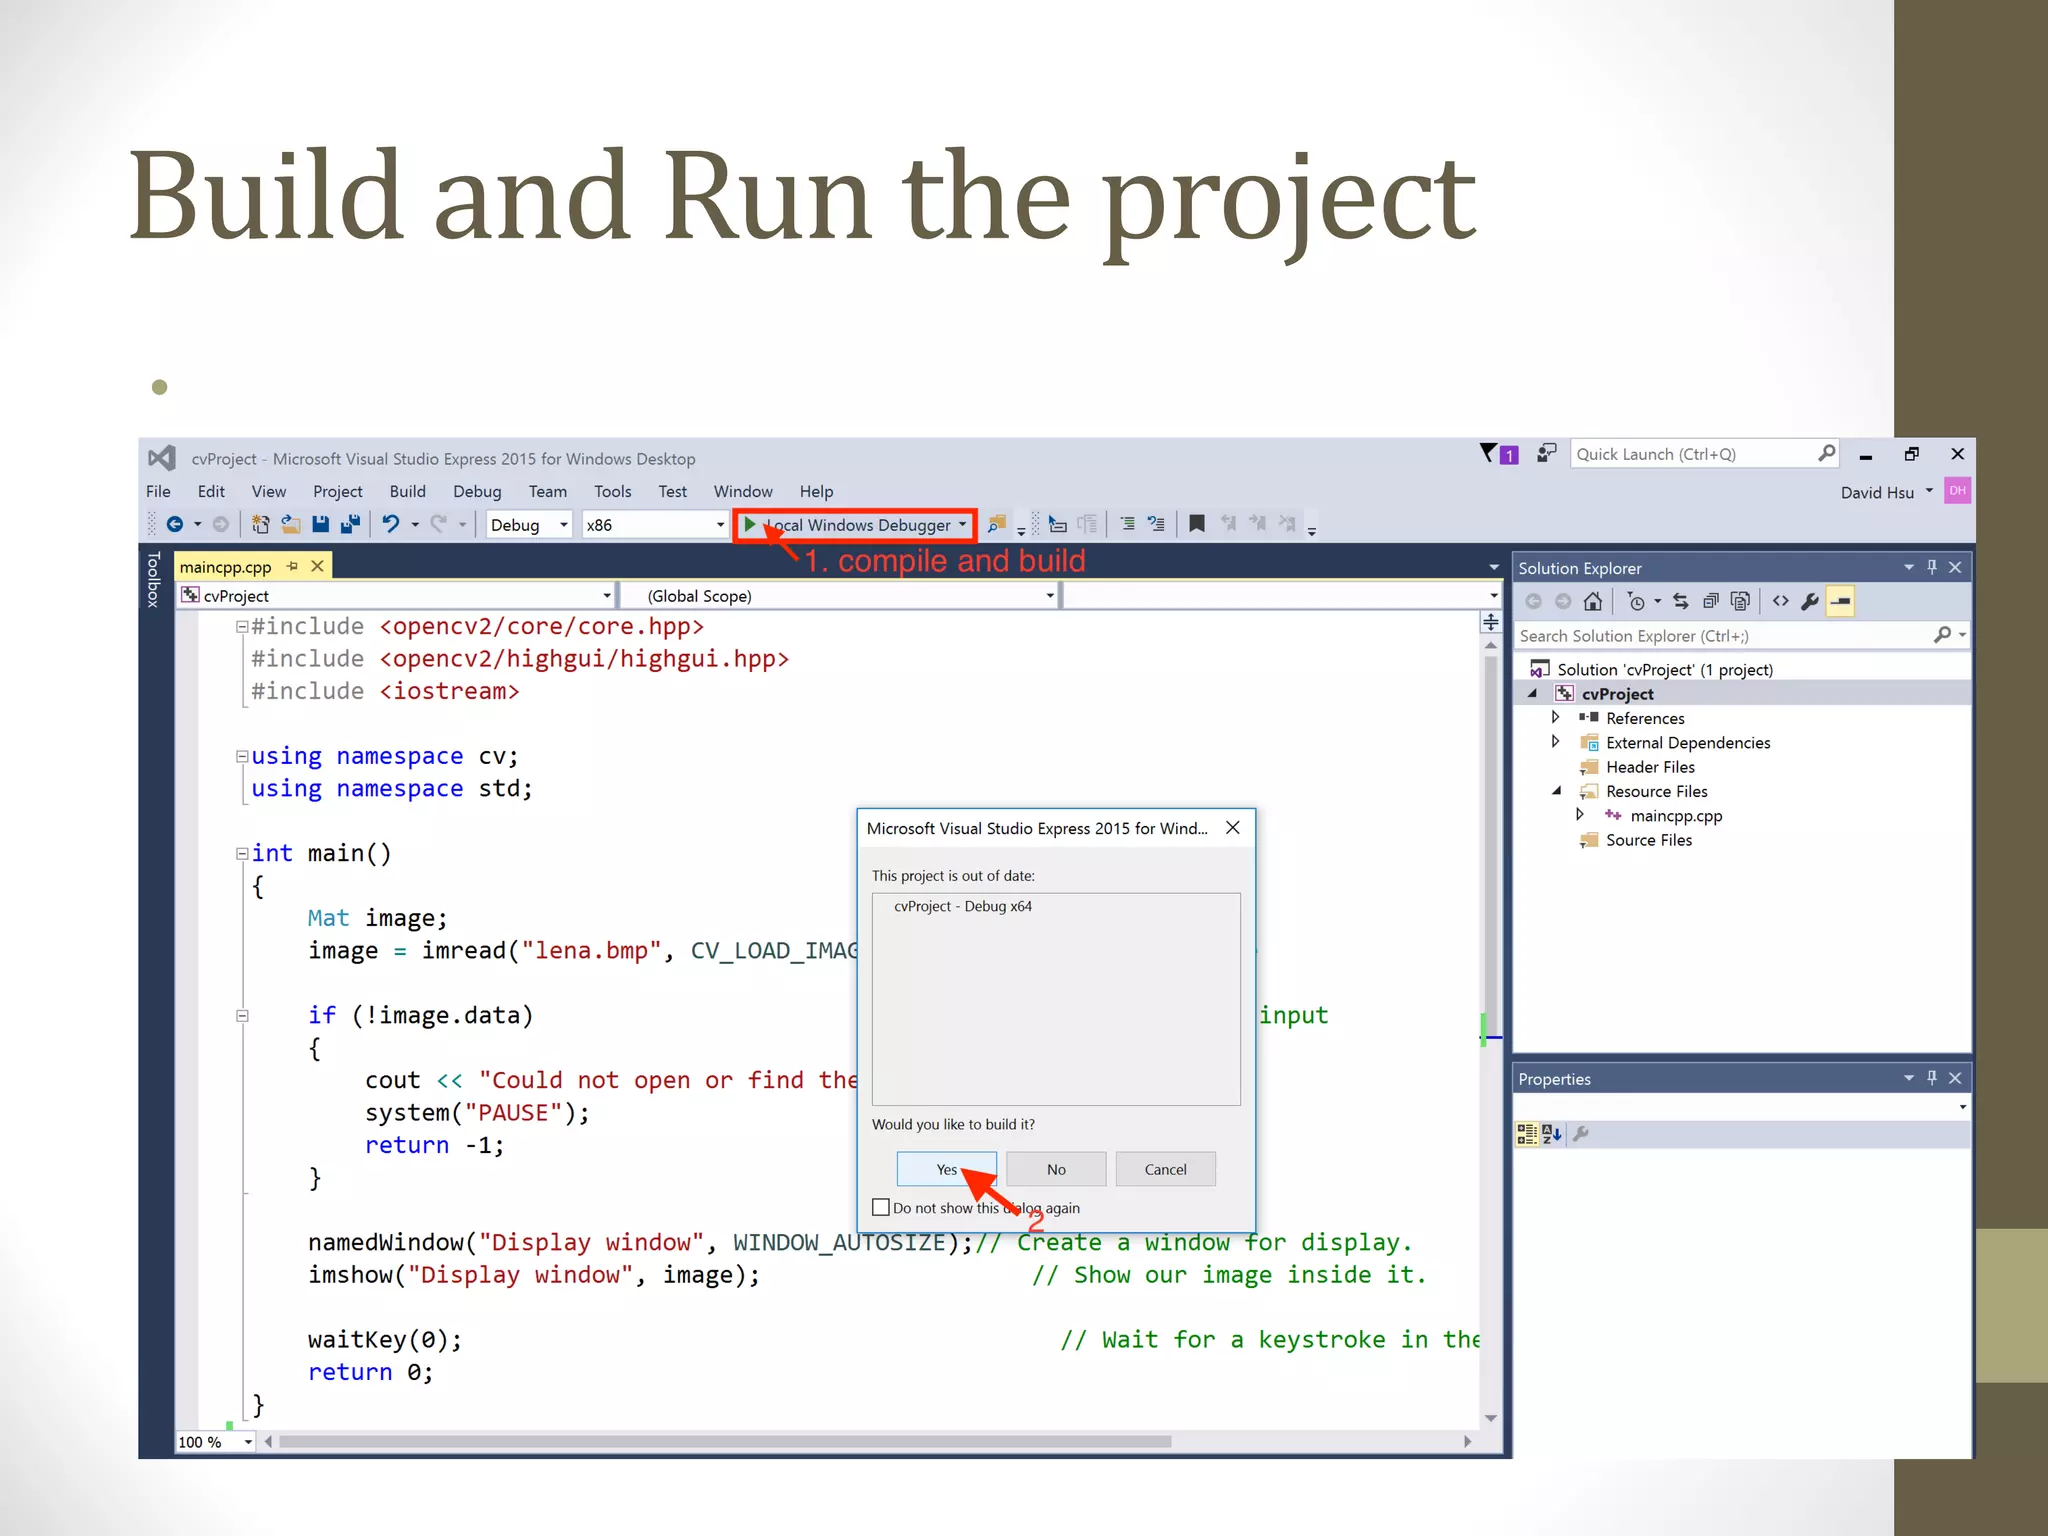Click Sync with Active Document arrows icon
Image resolution: width=2048 pixels, height=1536 pixels.
pyautogui.click(x=1681, y=601)
